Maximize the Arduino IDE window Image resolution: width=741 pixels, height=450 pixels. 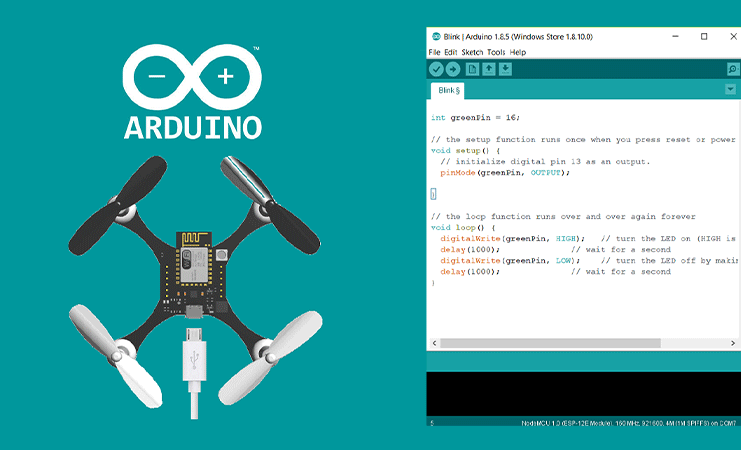[704, 36]
